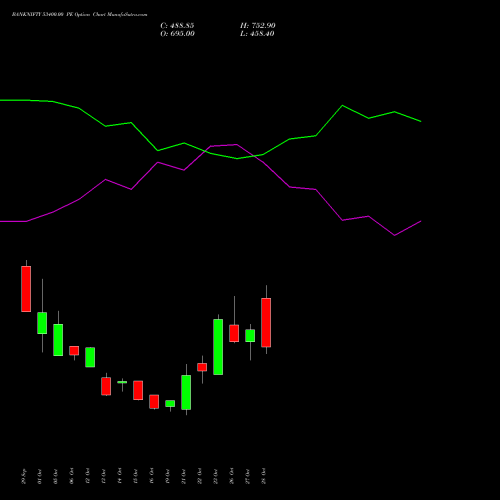Click the 26 Oct date axis label
Image resolution: width=500 pixels, height=500 pixels.
coord(232,476)
